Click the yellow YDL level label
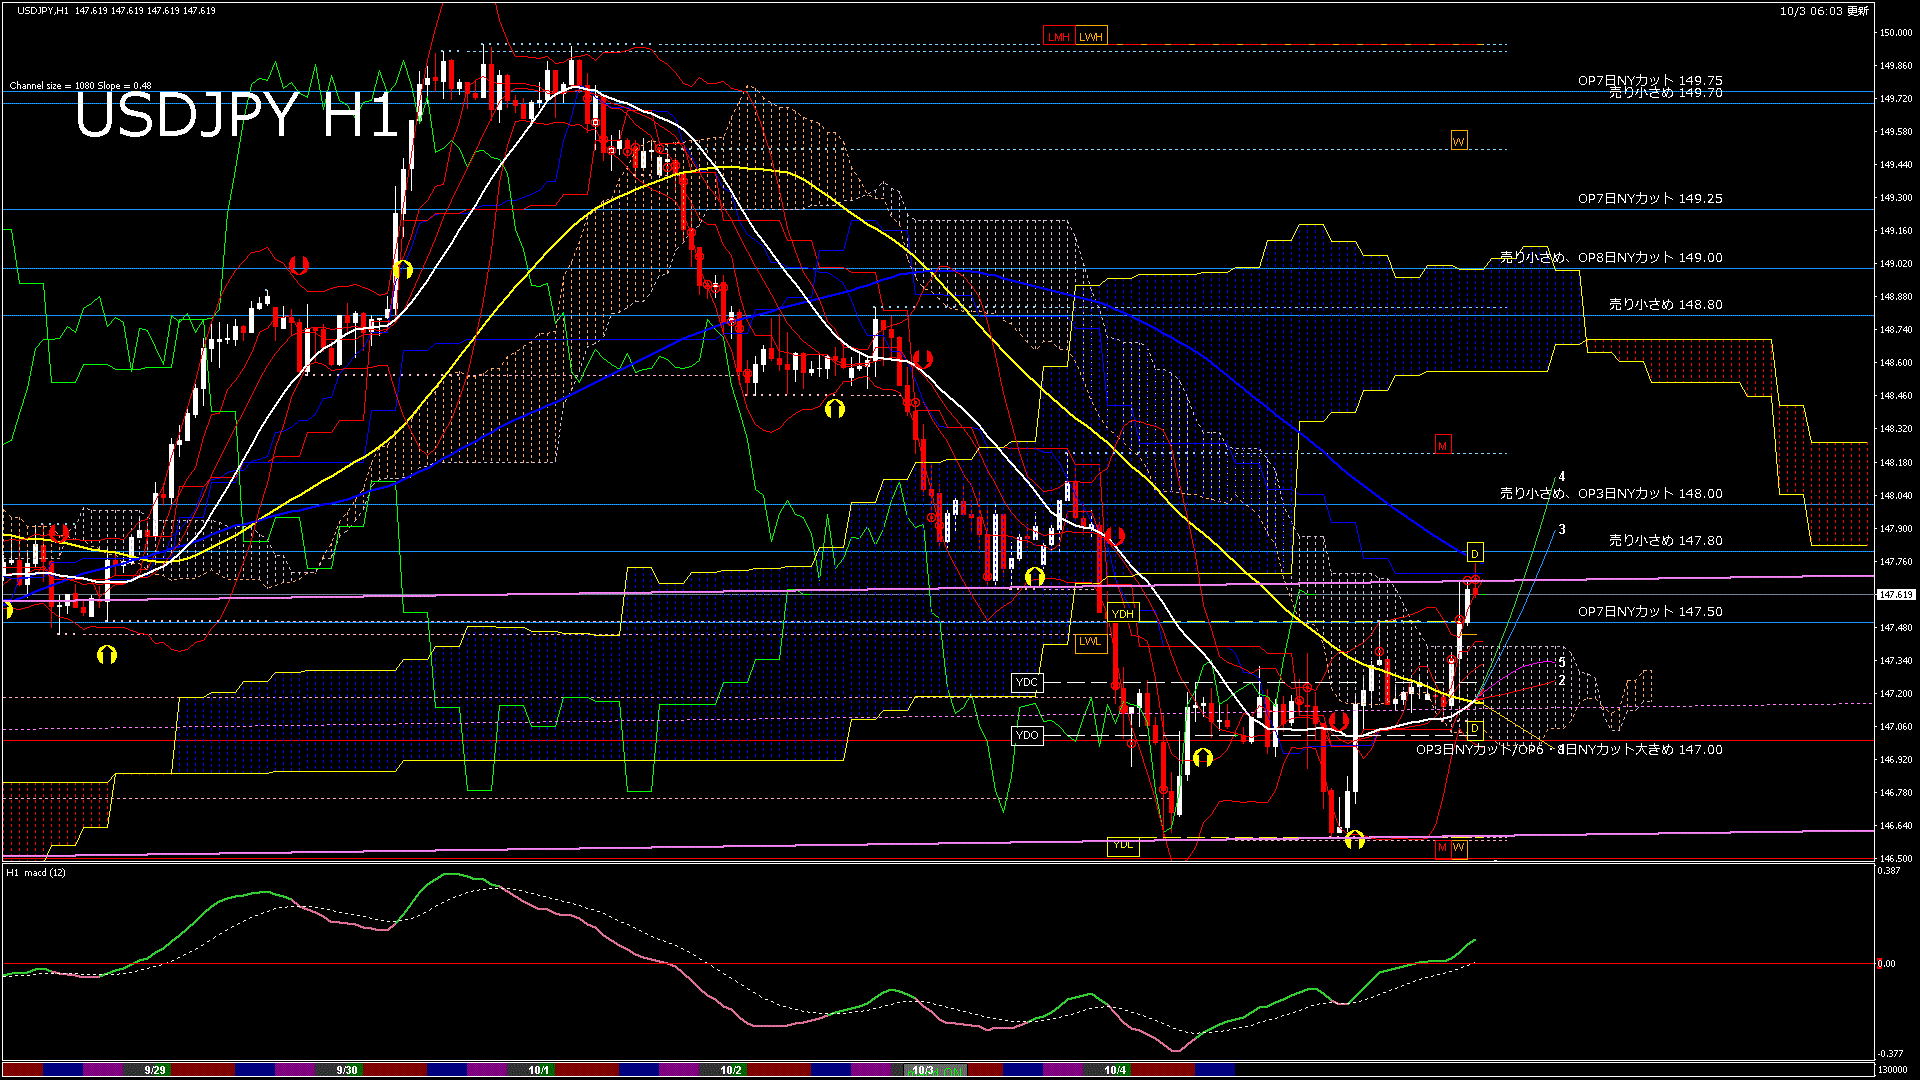The image size is (1920, 1080). tap(1122, 846)
